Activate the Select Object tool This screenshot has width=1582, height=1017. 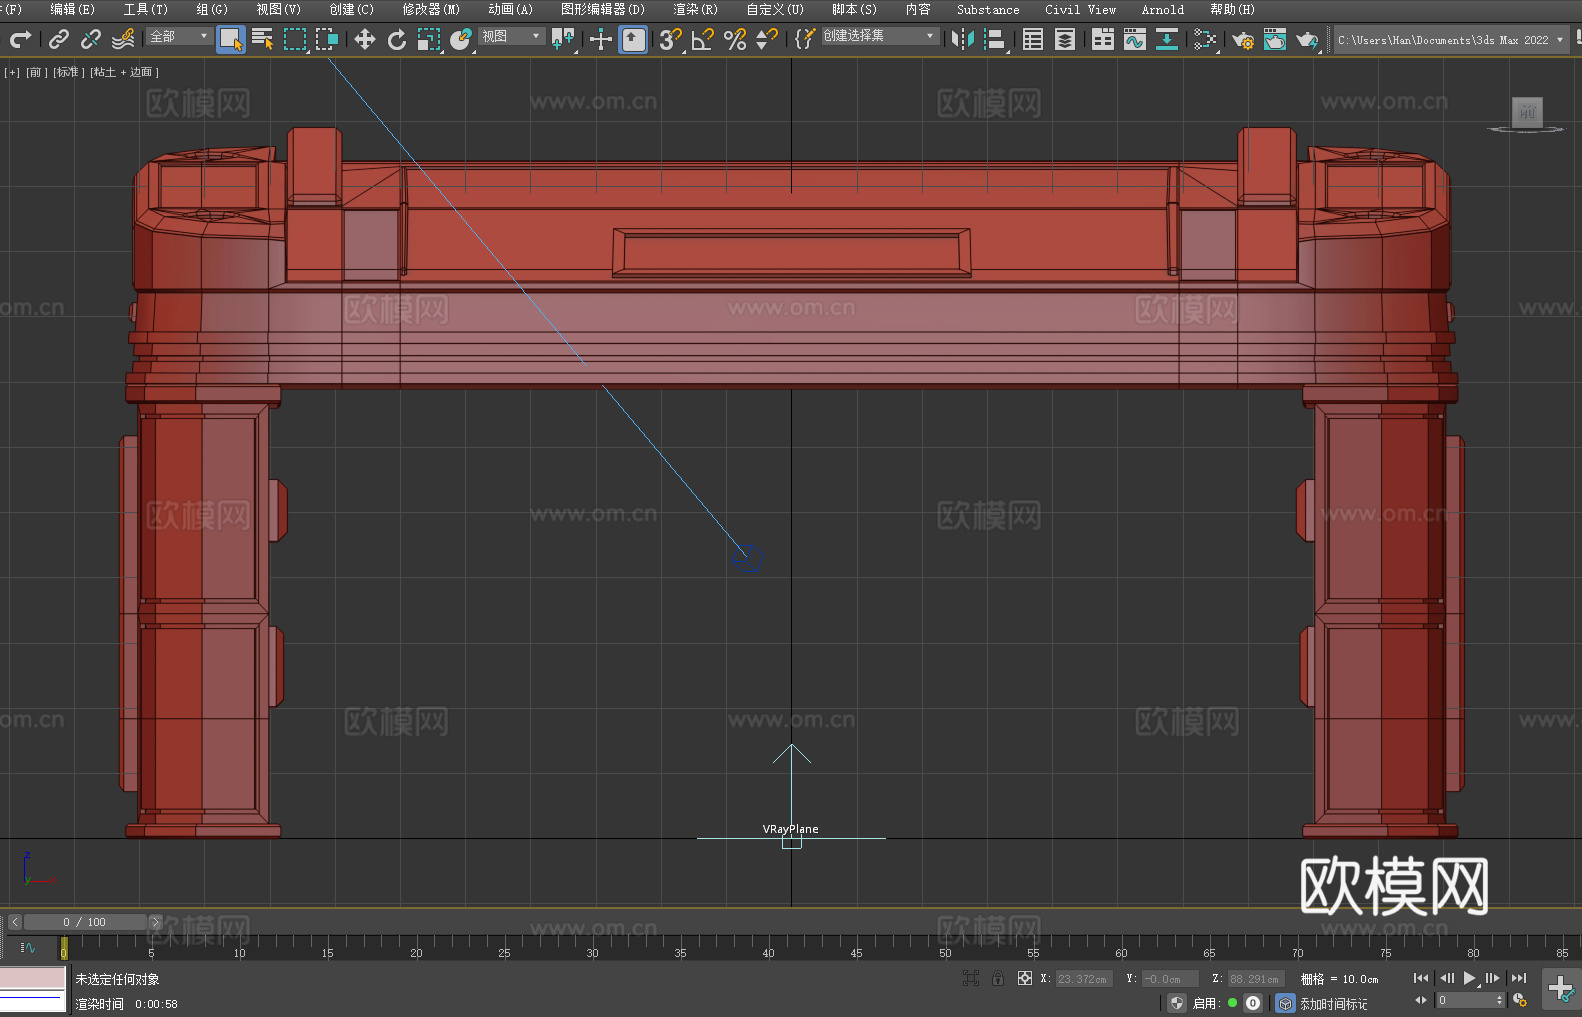(x=231, y=39)
